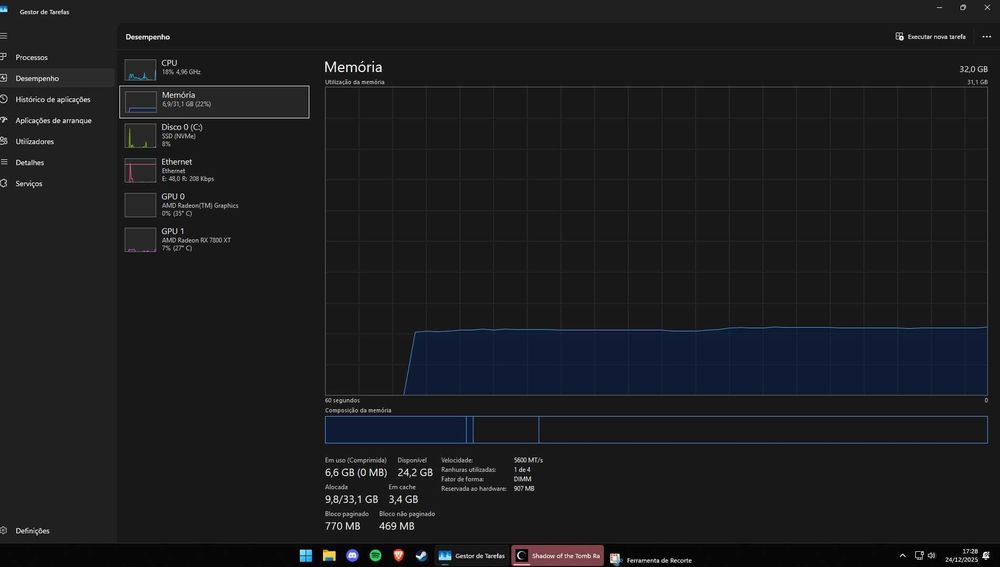
Task: Click the Composição da memória bar
Action: coord(656,430)
